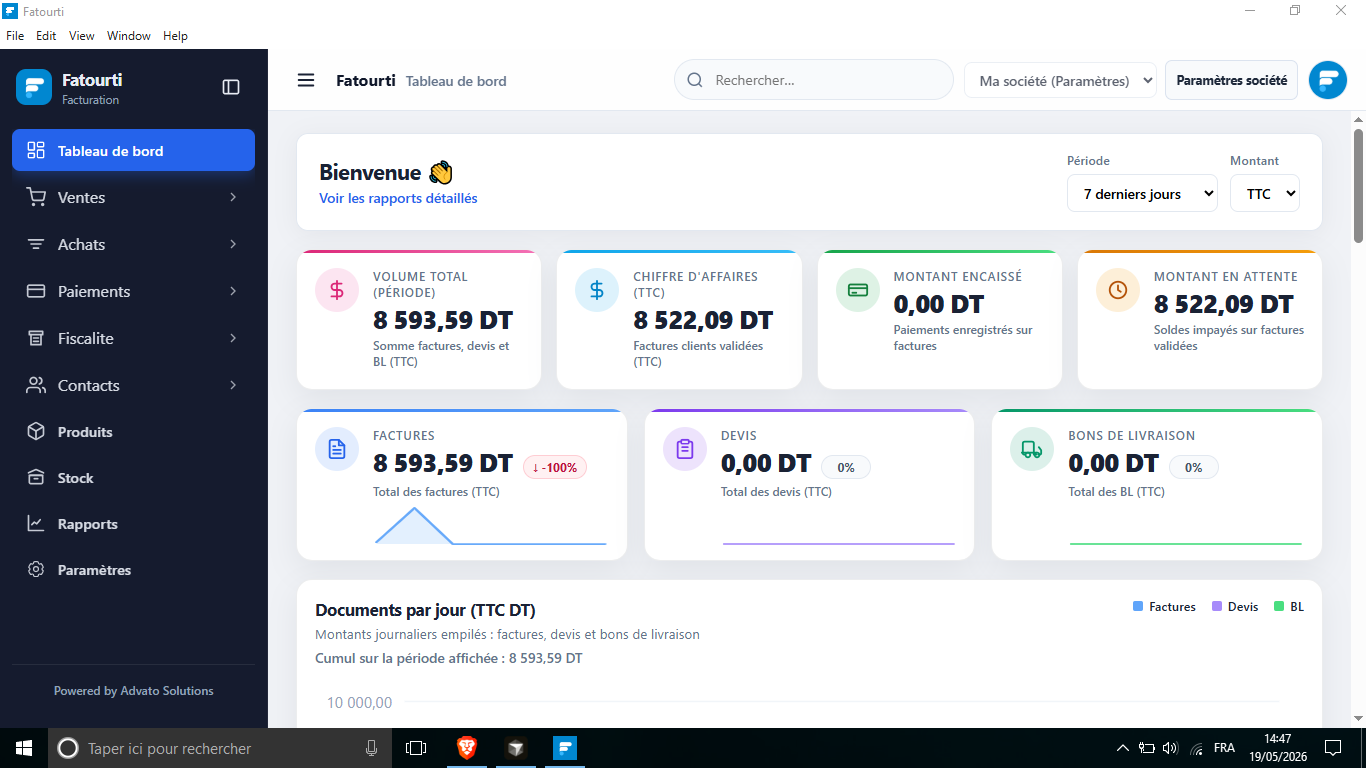
Task: Click the magnifier icon in search bar
Action: (695, 80)
